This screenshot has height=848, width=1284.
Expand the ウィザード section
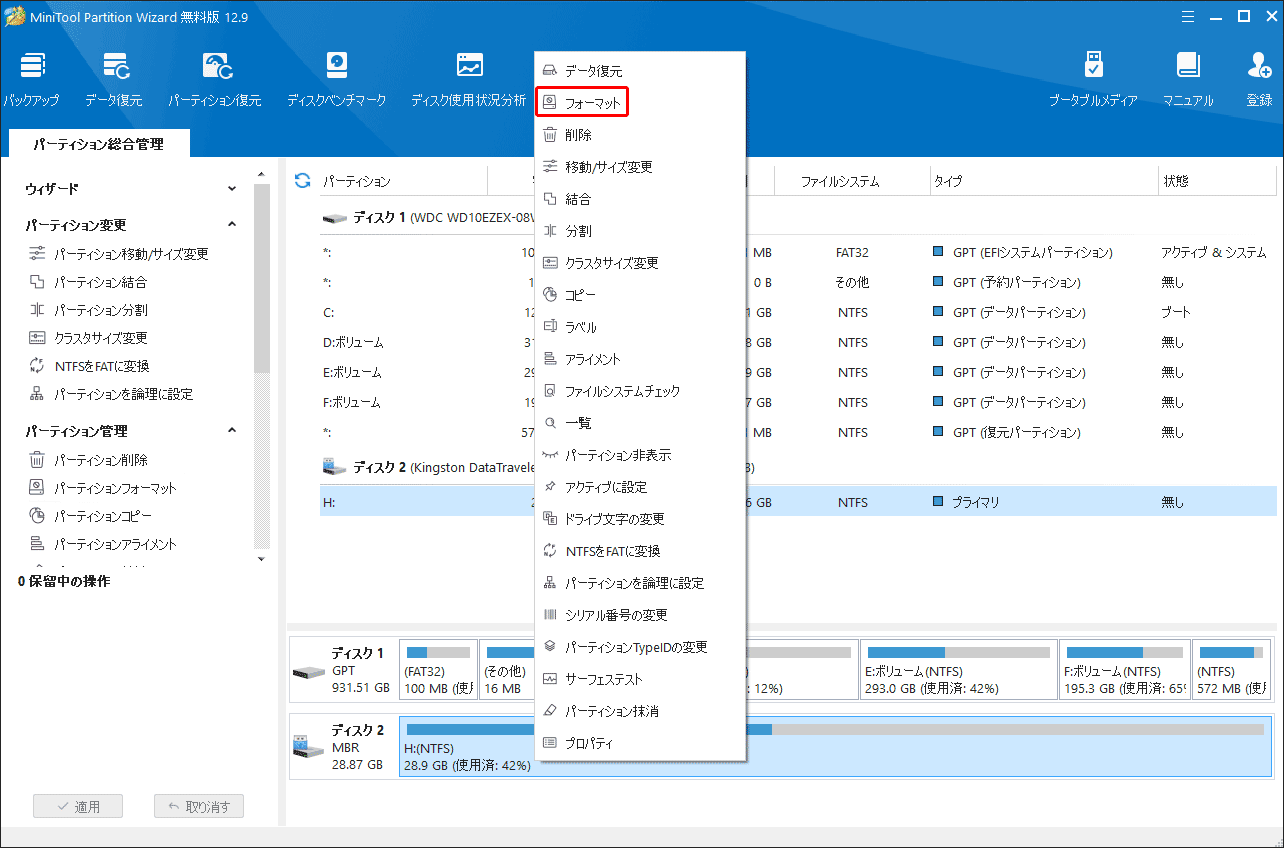point(232,188)
